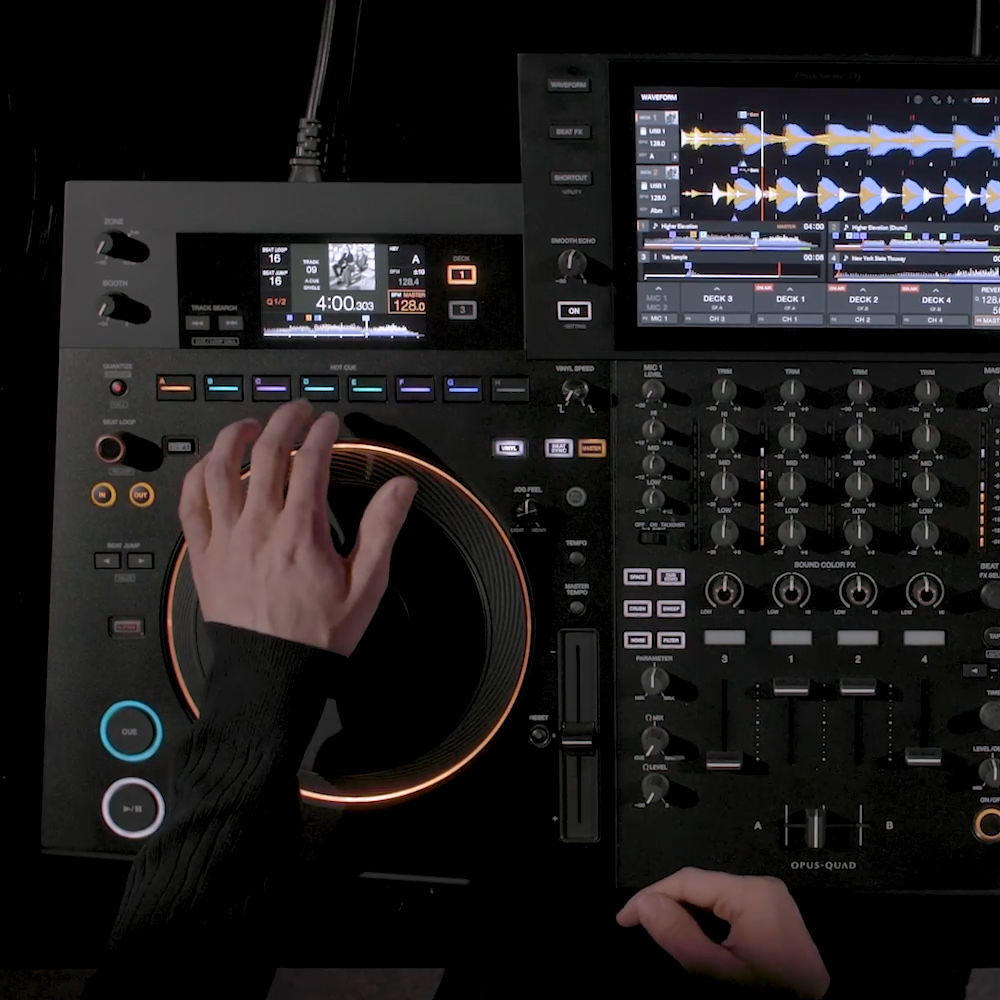Tap the Beat Jump forward arrow
Screen dimensions: 1000x1000
(x=140, y=561)
